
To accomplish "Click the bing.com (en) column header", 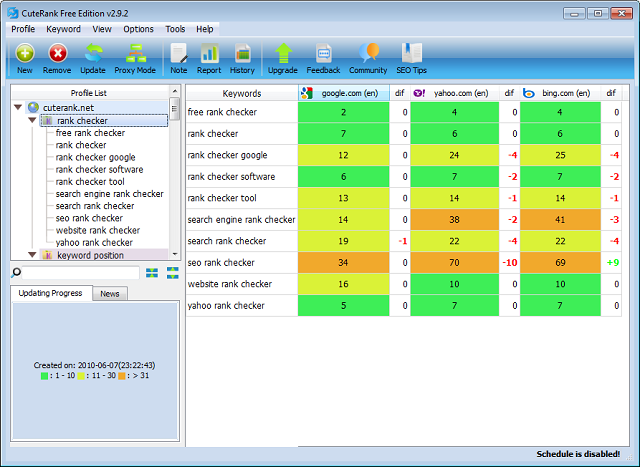I will click(561, 93).
